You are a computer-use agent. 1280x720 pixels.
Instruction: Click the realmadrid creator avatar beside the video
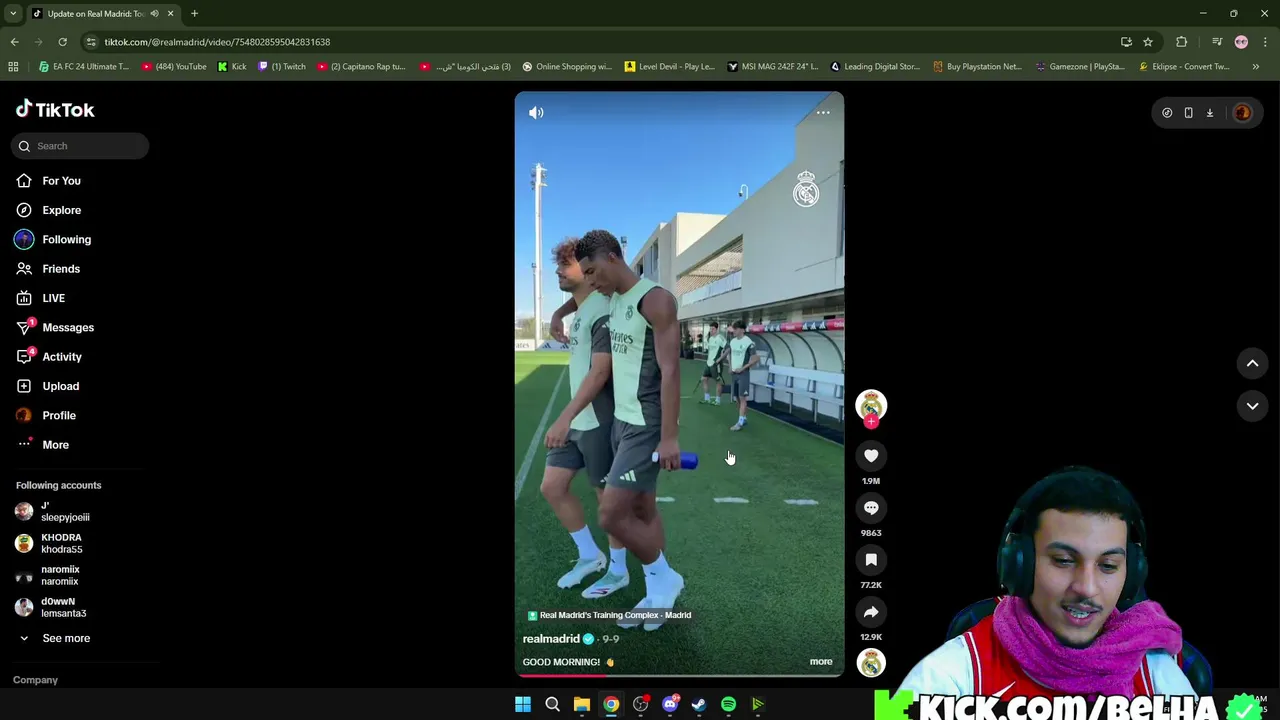pos(871,404)
